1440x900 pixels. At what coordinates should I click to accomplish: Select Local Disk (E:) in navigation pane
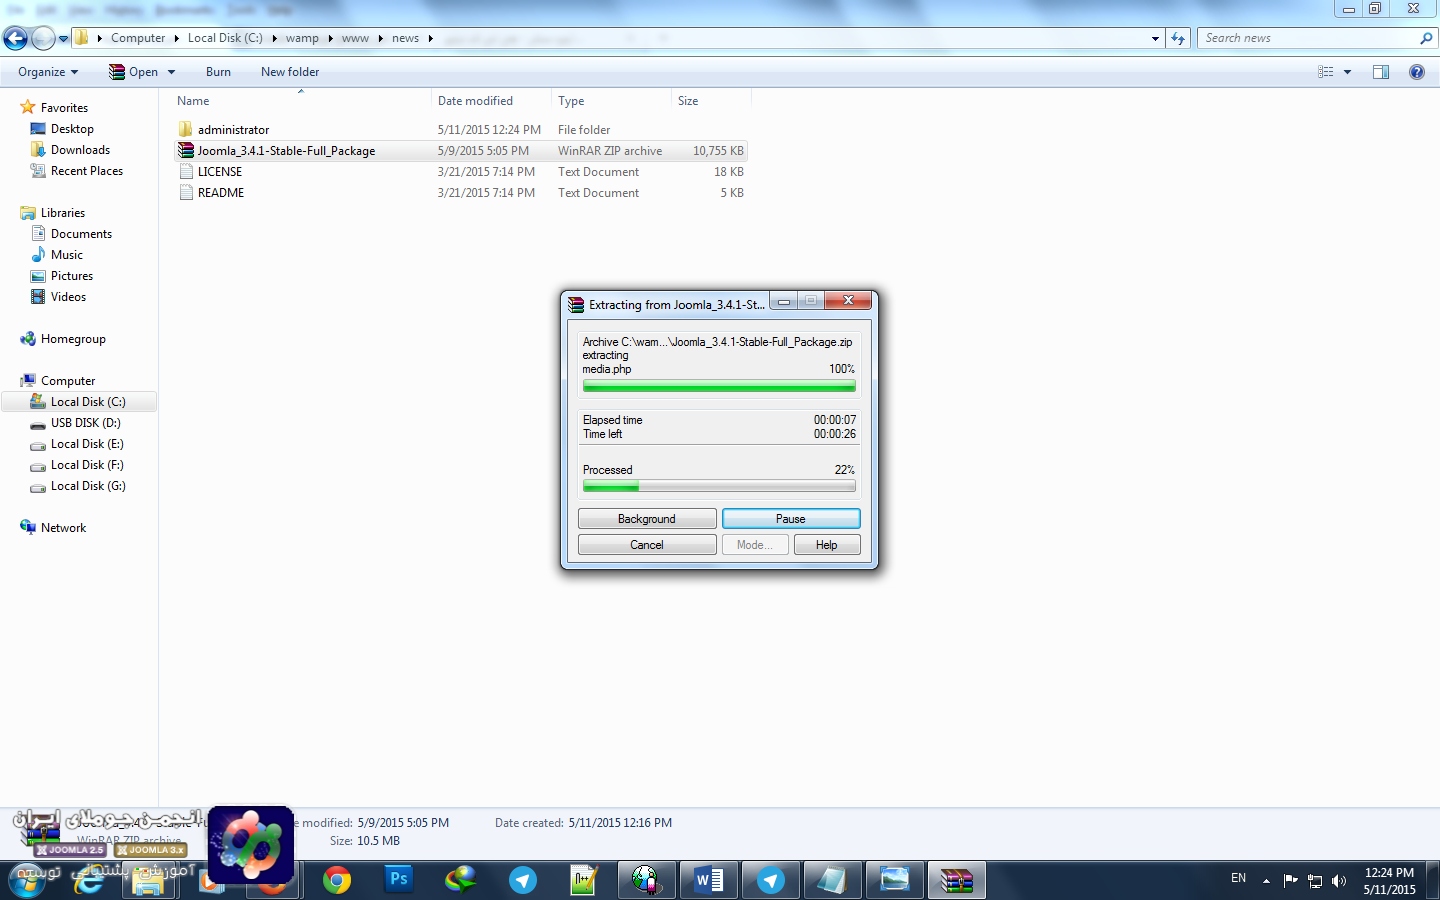(87, 444)
